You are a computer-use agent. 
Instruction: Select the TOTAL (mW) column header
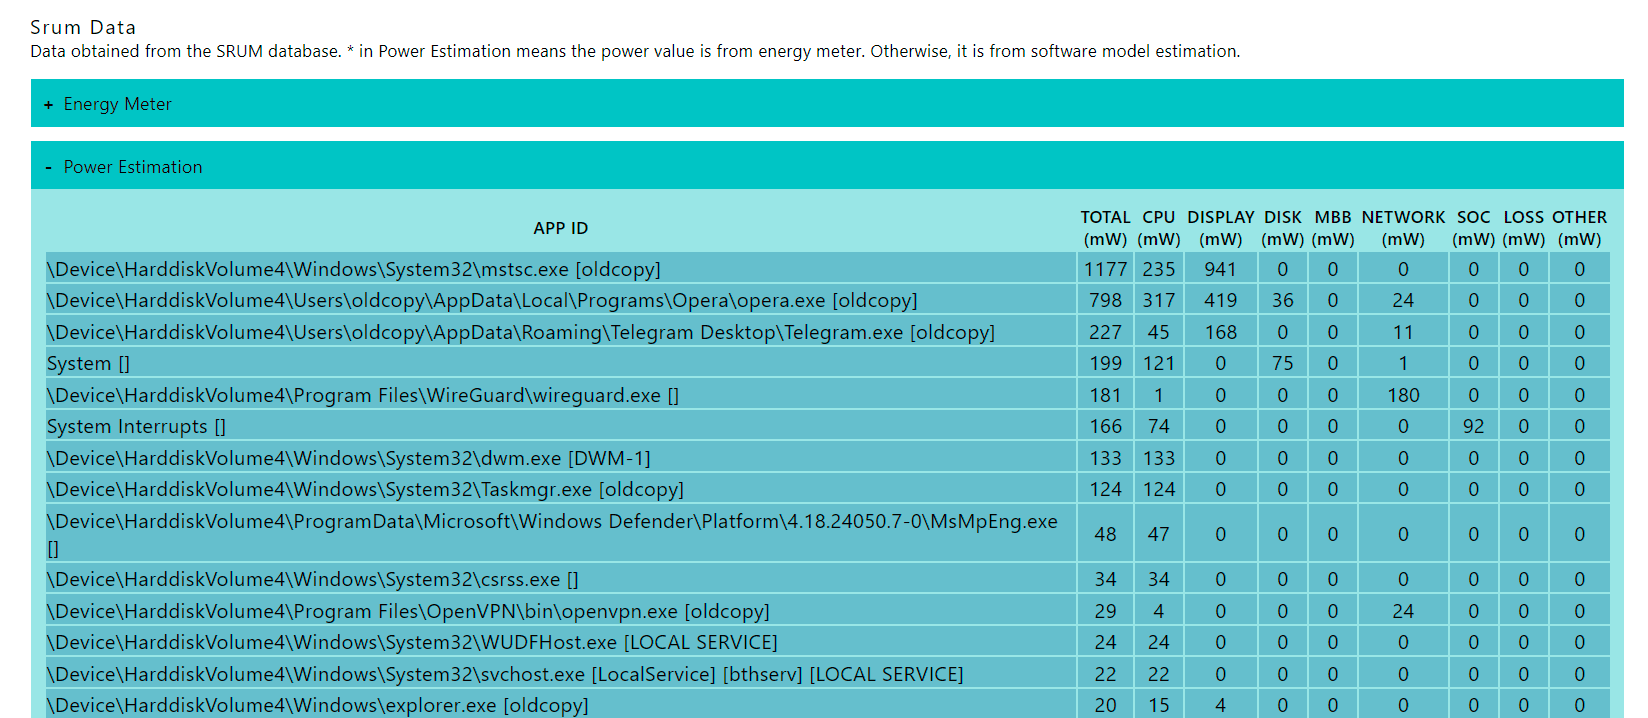pos(1105,228)
